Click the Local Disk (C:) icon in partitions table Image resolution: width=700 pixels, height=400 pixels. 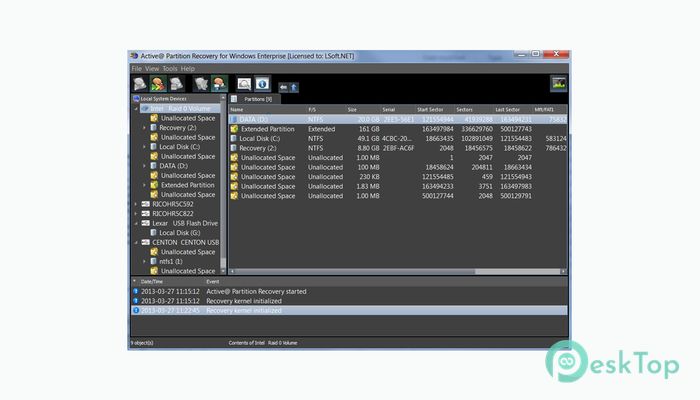(x=233, y=138)
